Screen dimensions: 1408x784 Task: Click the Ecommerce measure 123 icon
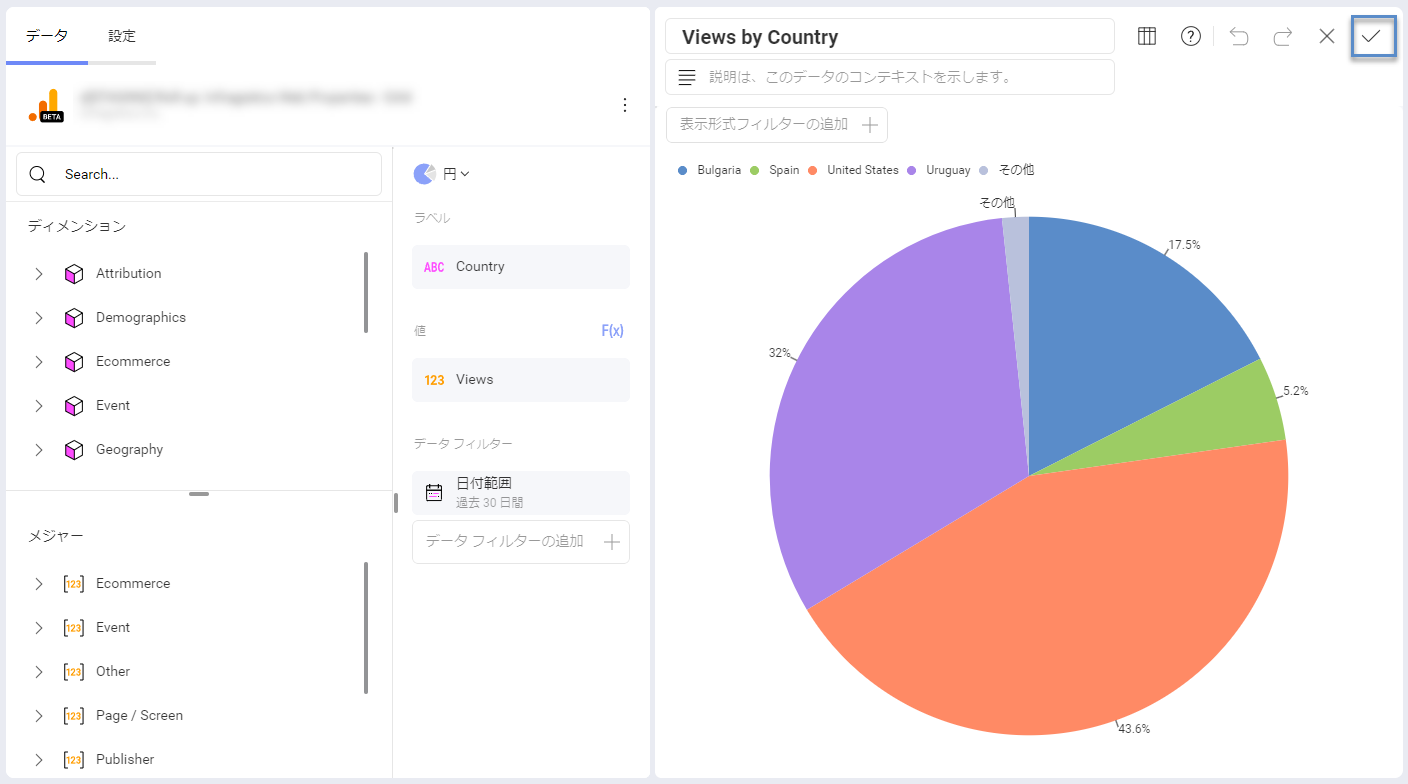pos(74,584)
